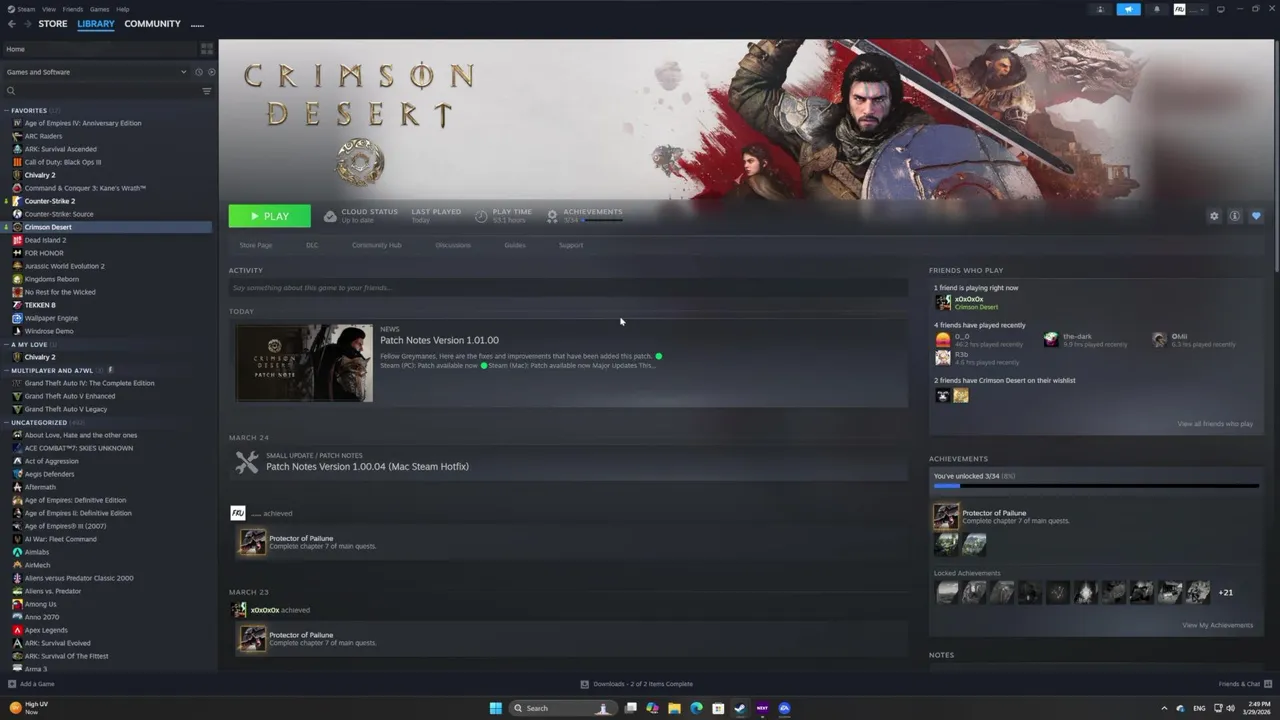Click Add a Game button

point(31,684)
